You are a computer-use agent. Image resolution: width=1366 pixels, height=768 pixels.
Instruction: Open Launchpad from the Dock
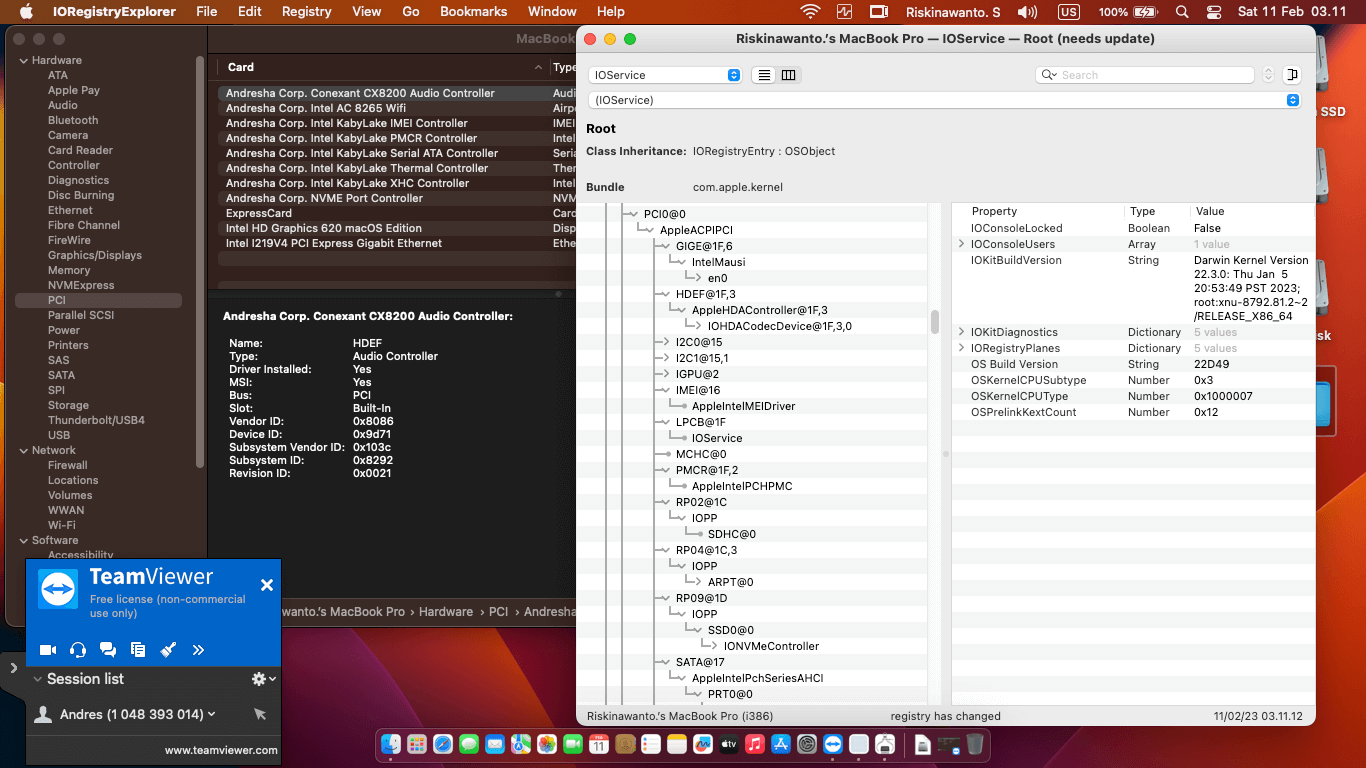tap(417, 744)
